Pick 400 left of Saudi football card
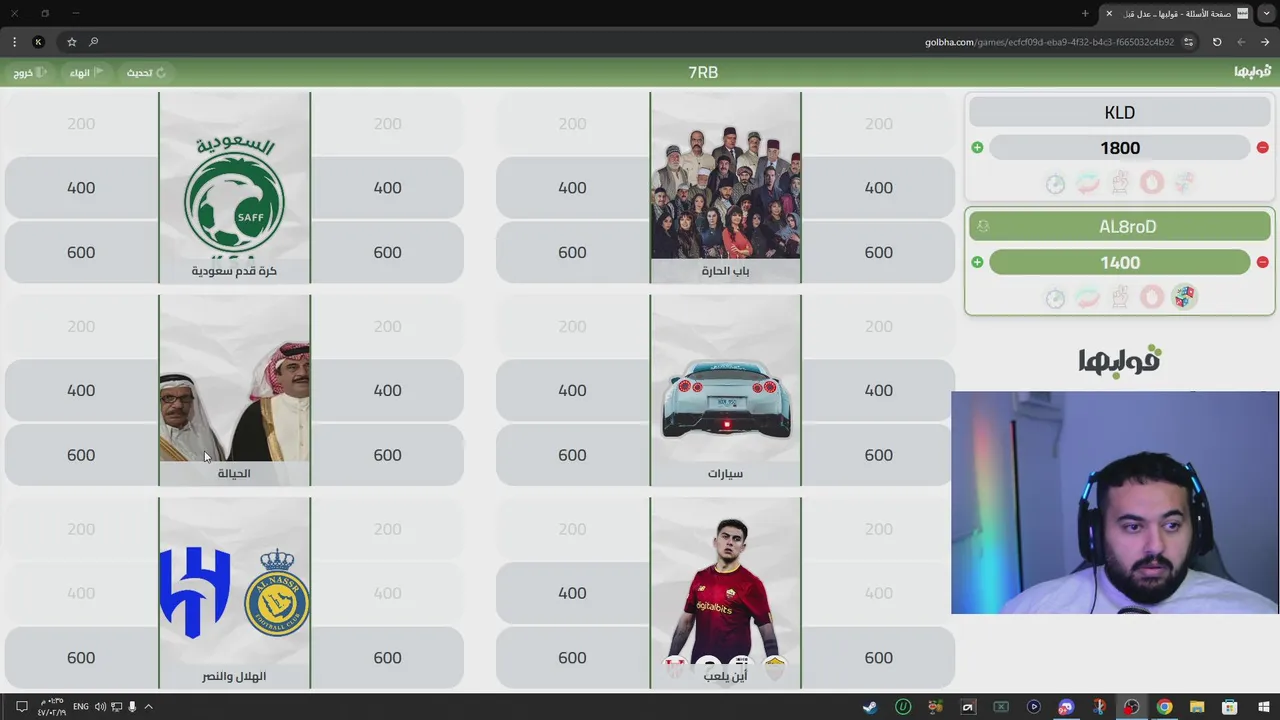The height and width of the screenshot is (720, 1280). point(81,188)
